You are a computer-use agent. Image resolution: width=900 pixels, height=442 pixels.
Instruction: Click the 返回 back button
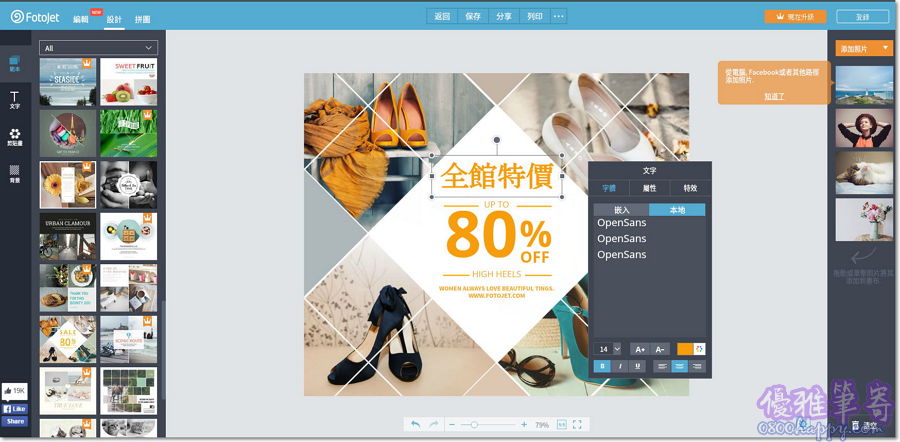coord(442,16)
